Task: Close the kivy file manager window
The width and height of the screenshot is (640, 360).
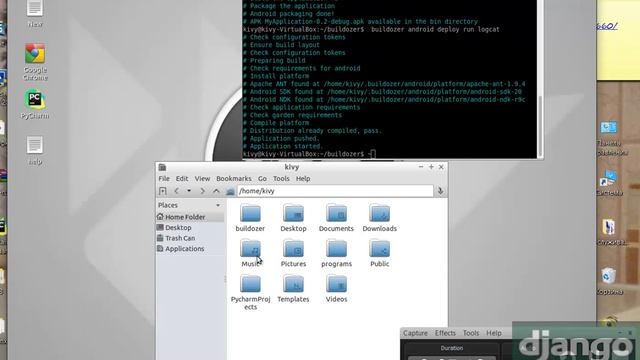Action: 441,167
